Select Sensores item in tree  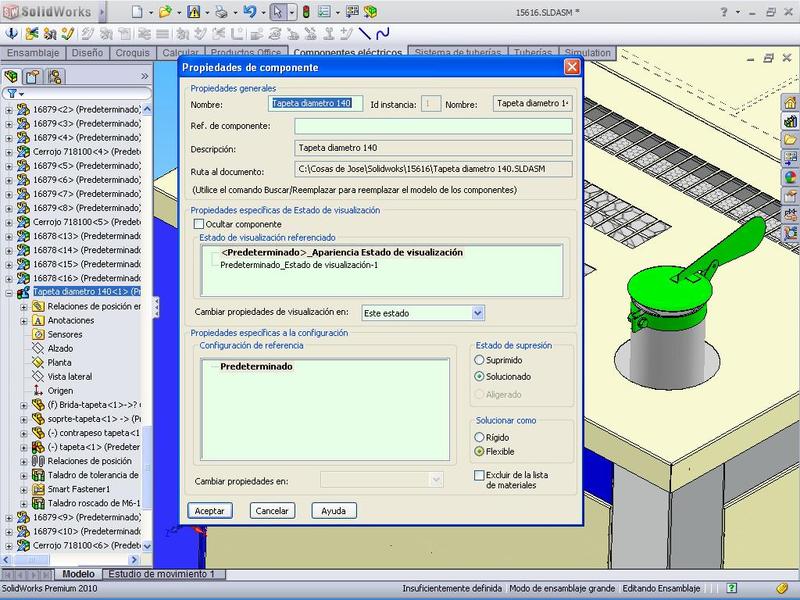pos(65,335)
